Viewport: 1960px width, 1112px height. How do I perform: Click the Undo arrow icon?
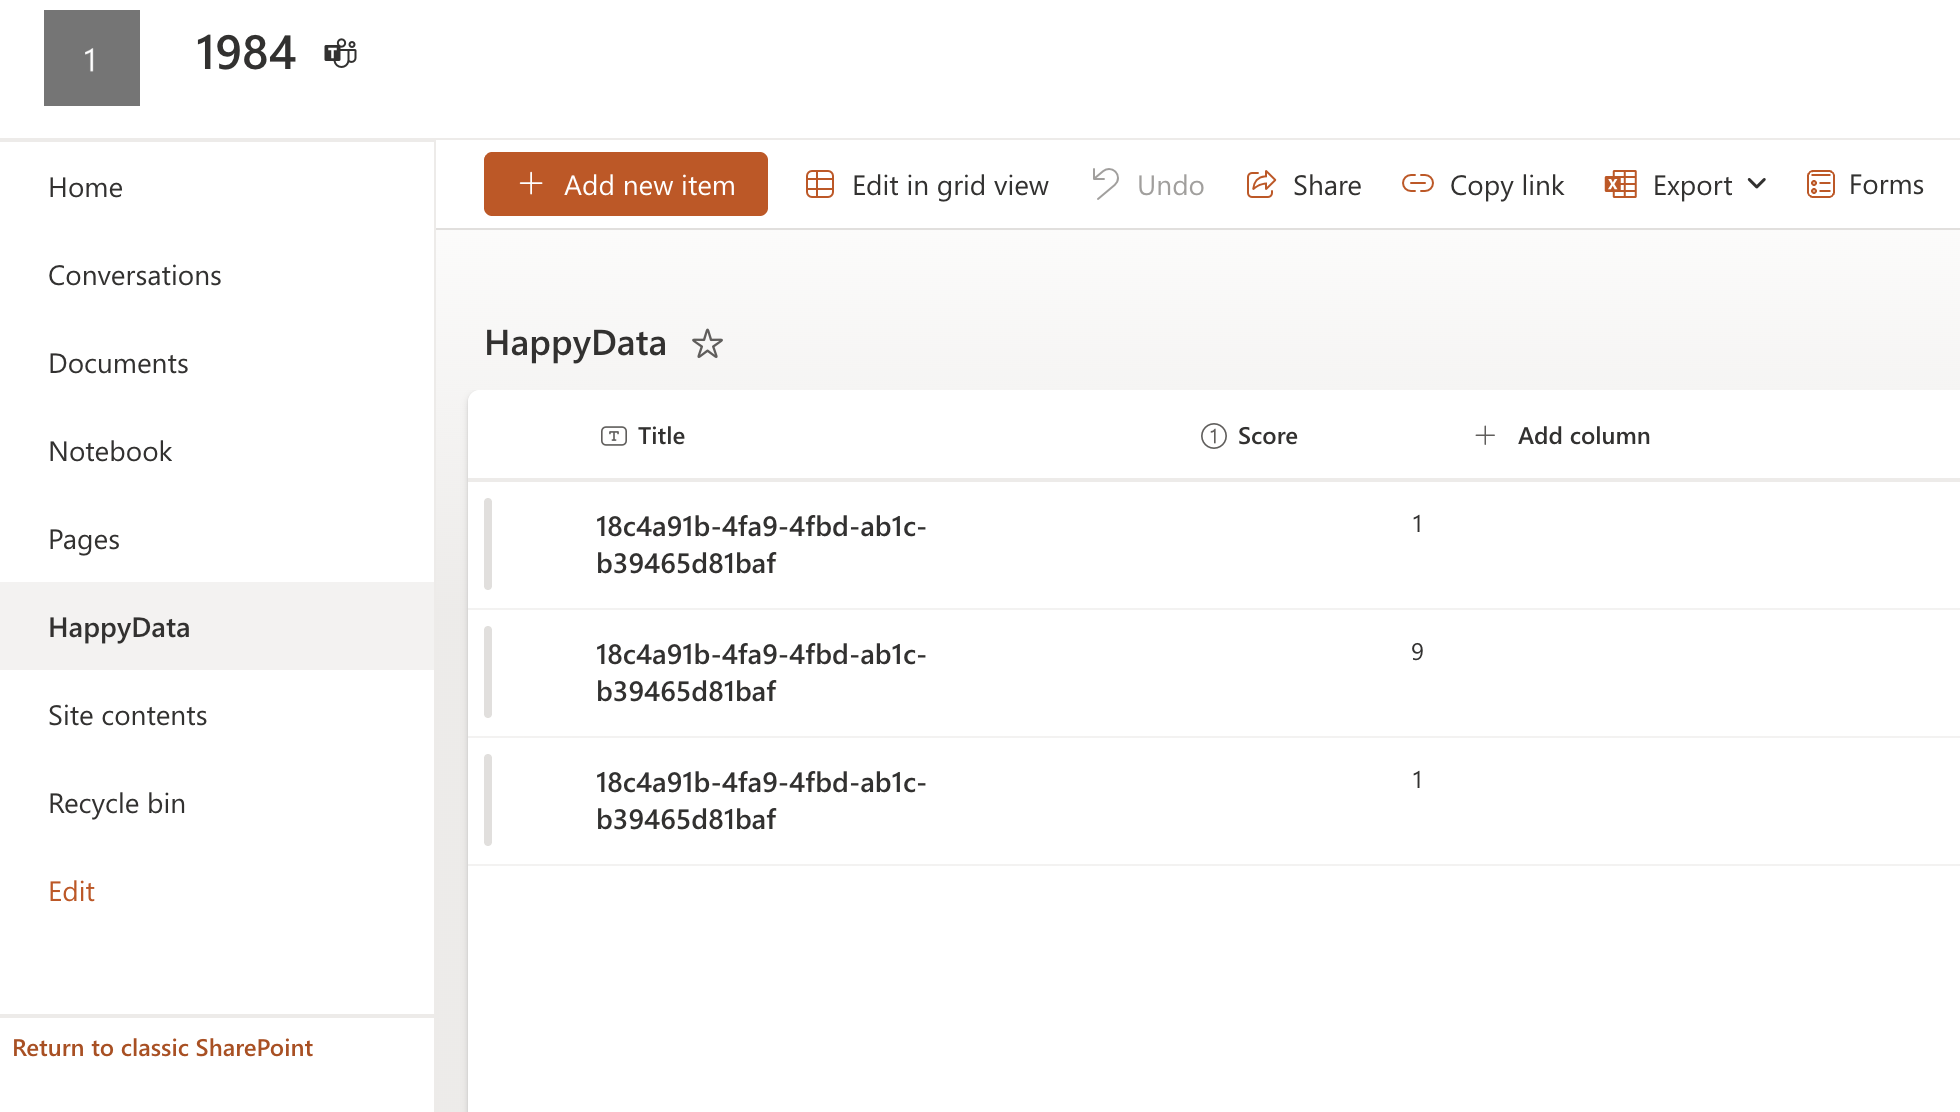tap(1105, 185)
